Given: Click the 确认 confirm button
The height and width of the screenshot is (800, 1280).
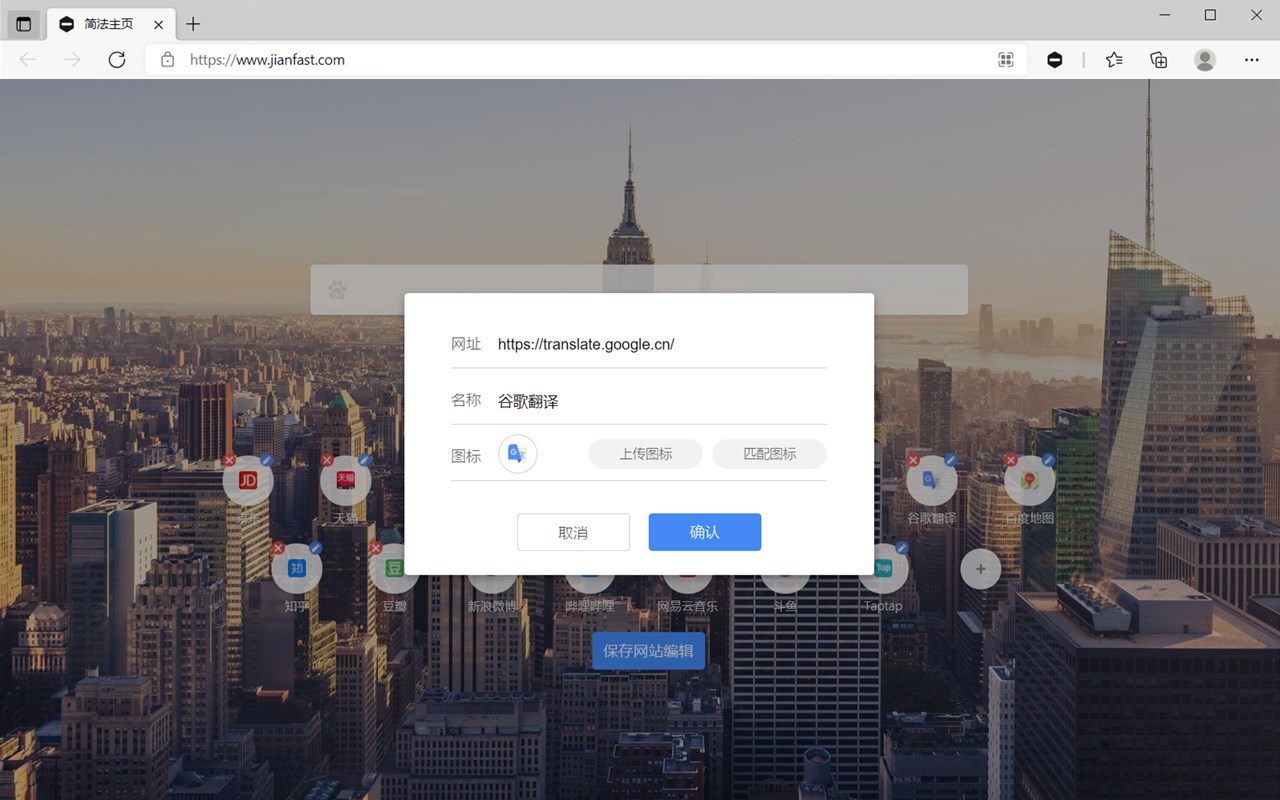Looking at the screenshot, I should point(705,532).
